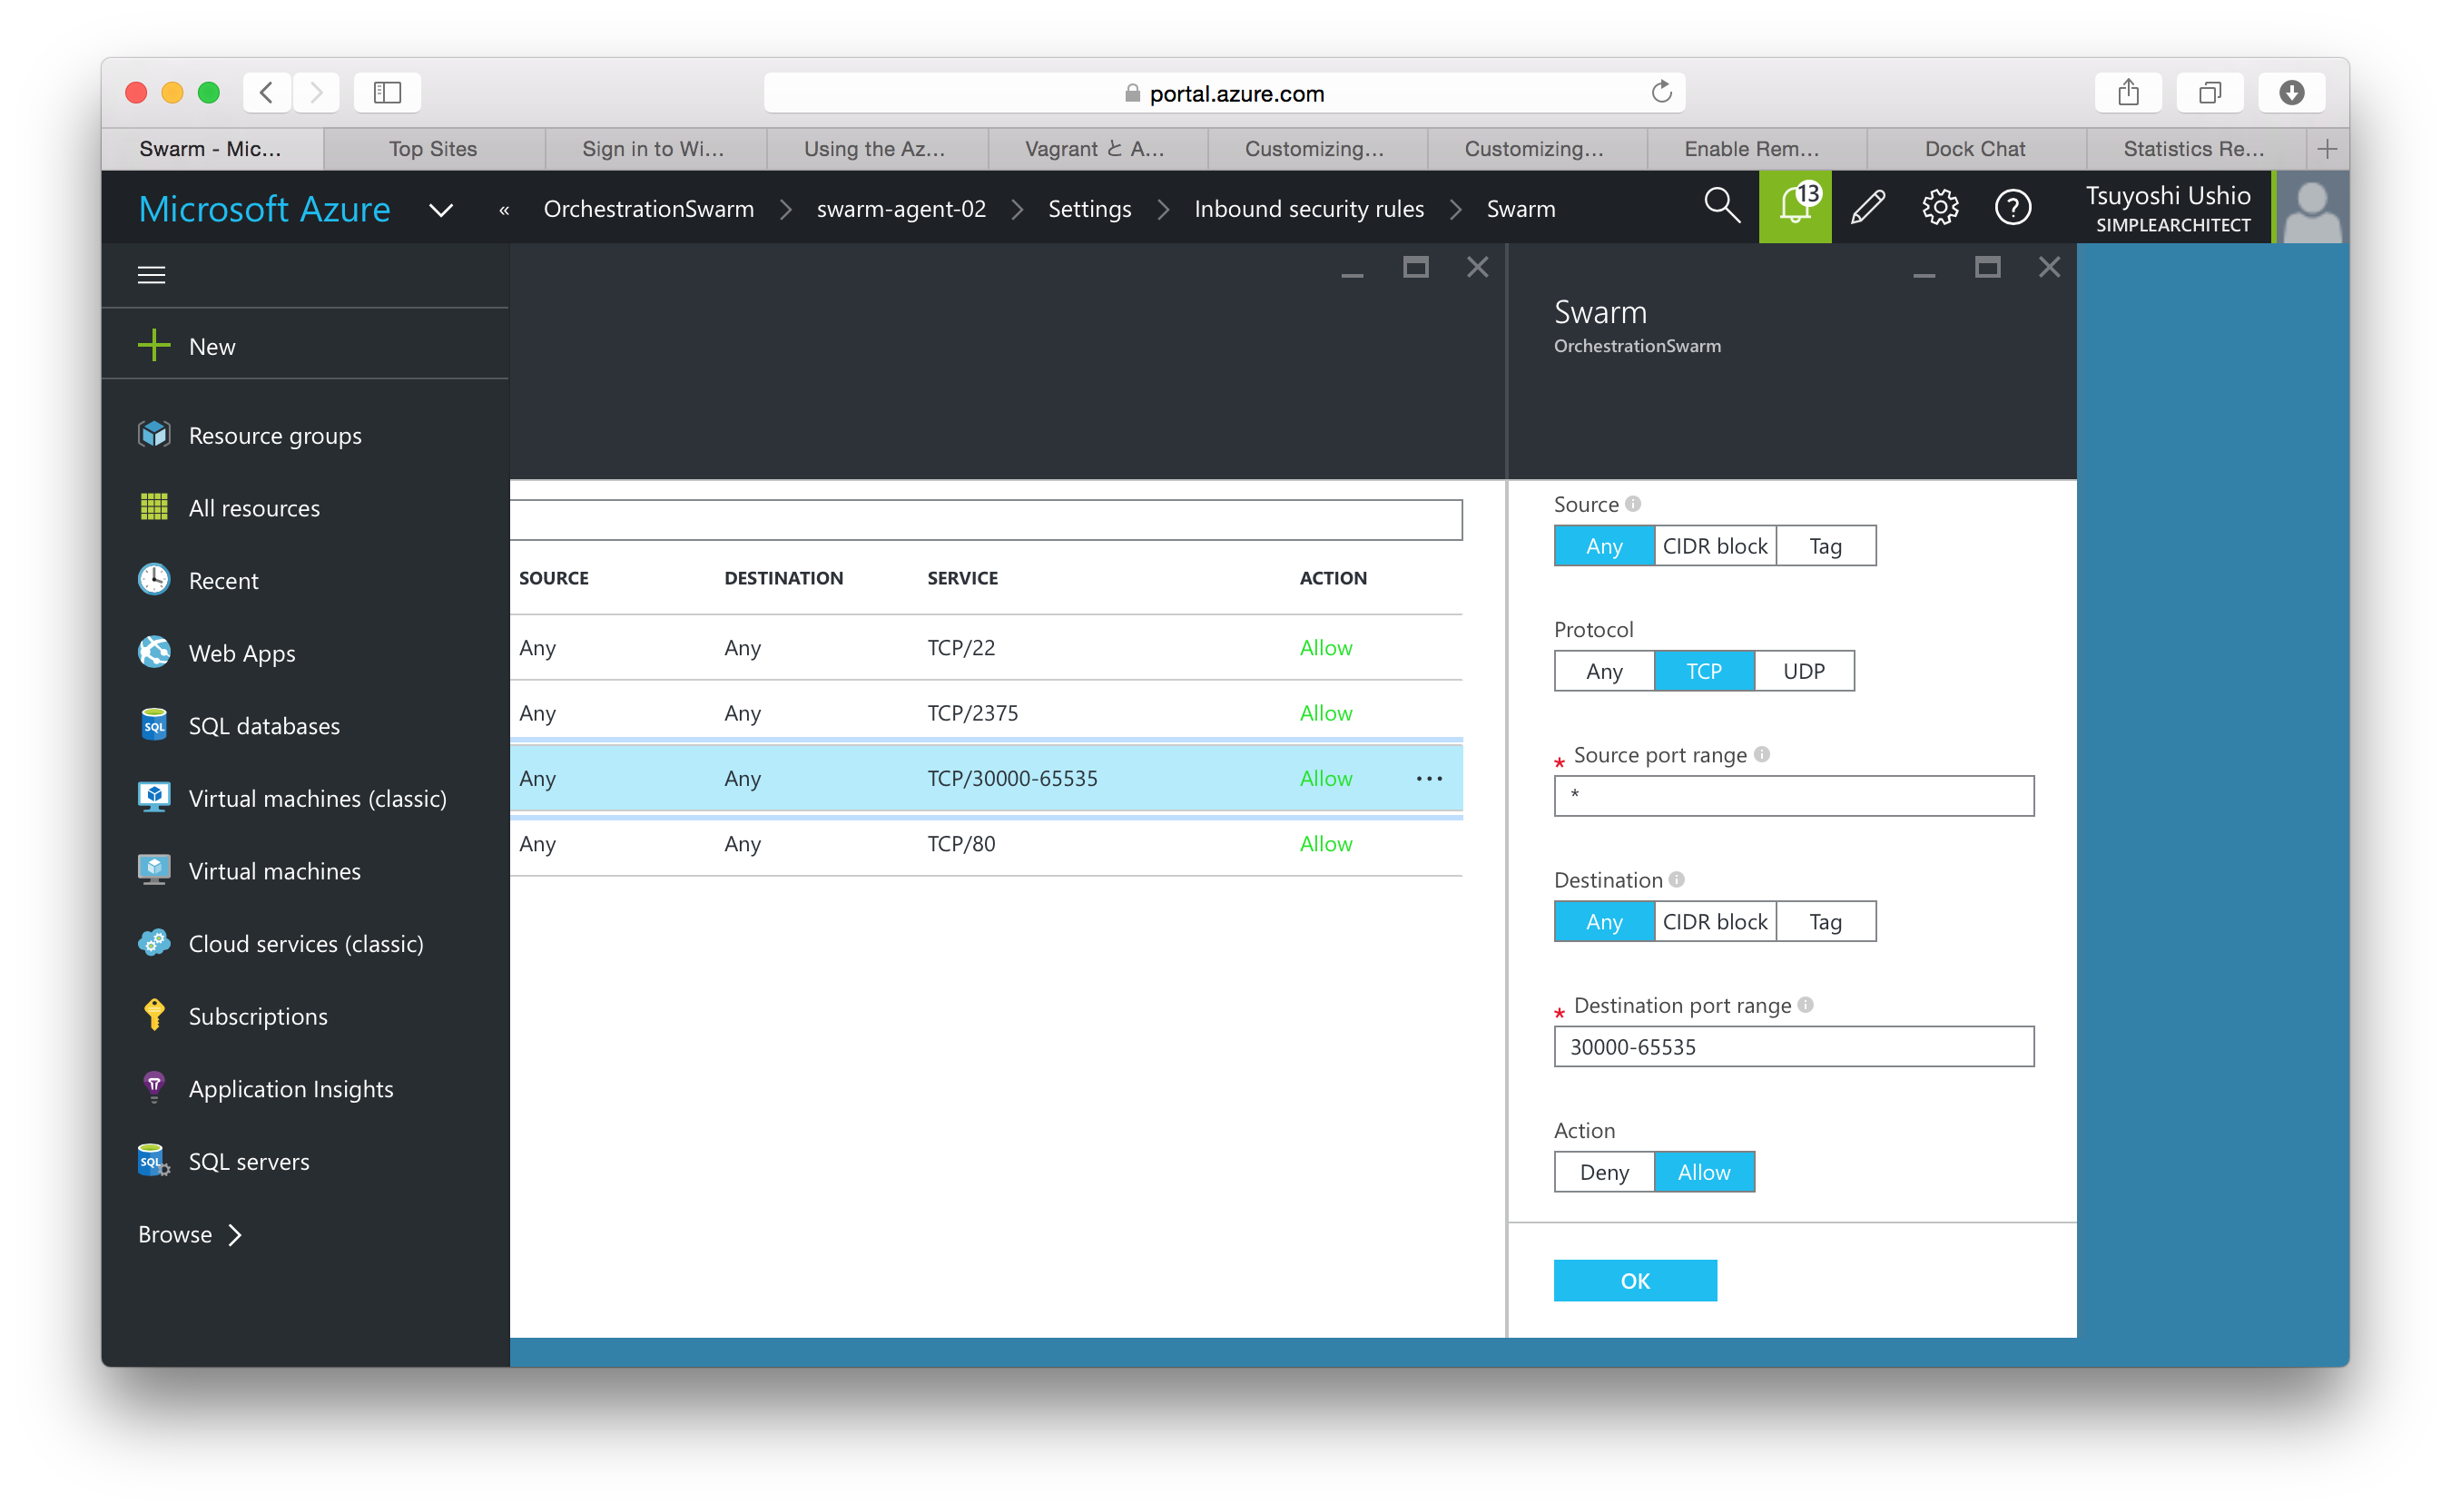Open Recent clock icon

click(x=154, y=579)
